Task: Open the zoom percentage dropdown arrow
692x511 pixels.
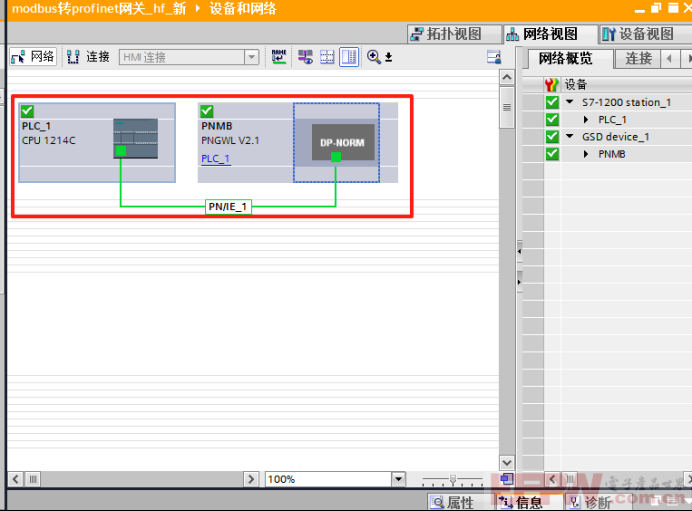Action: (399, 479)
